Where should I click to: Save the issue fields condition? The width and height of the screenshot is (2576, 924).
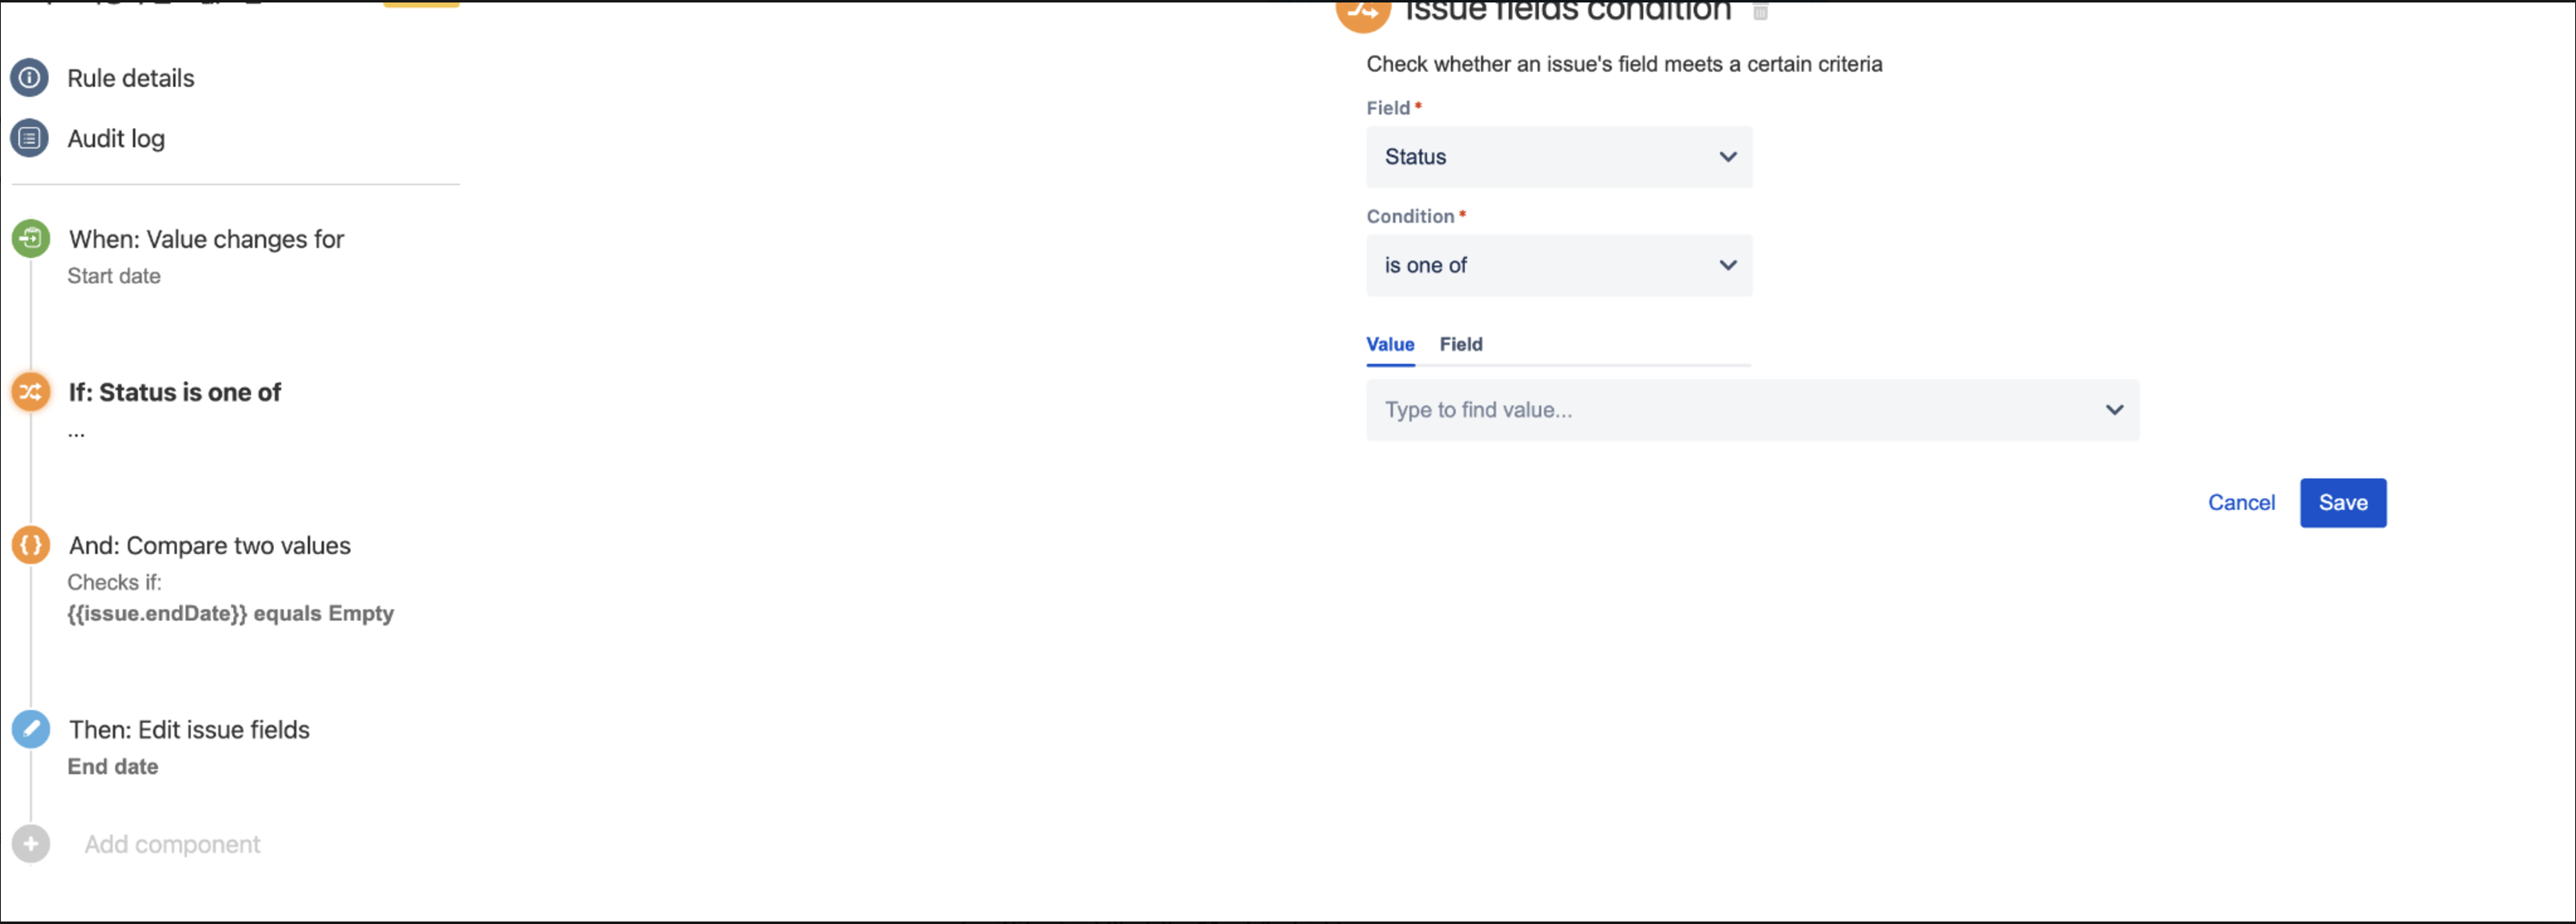click(2343, 503)
